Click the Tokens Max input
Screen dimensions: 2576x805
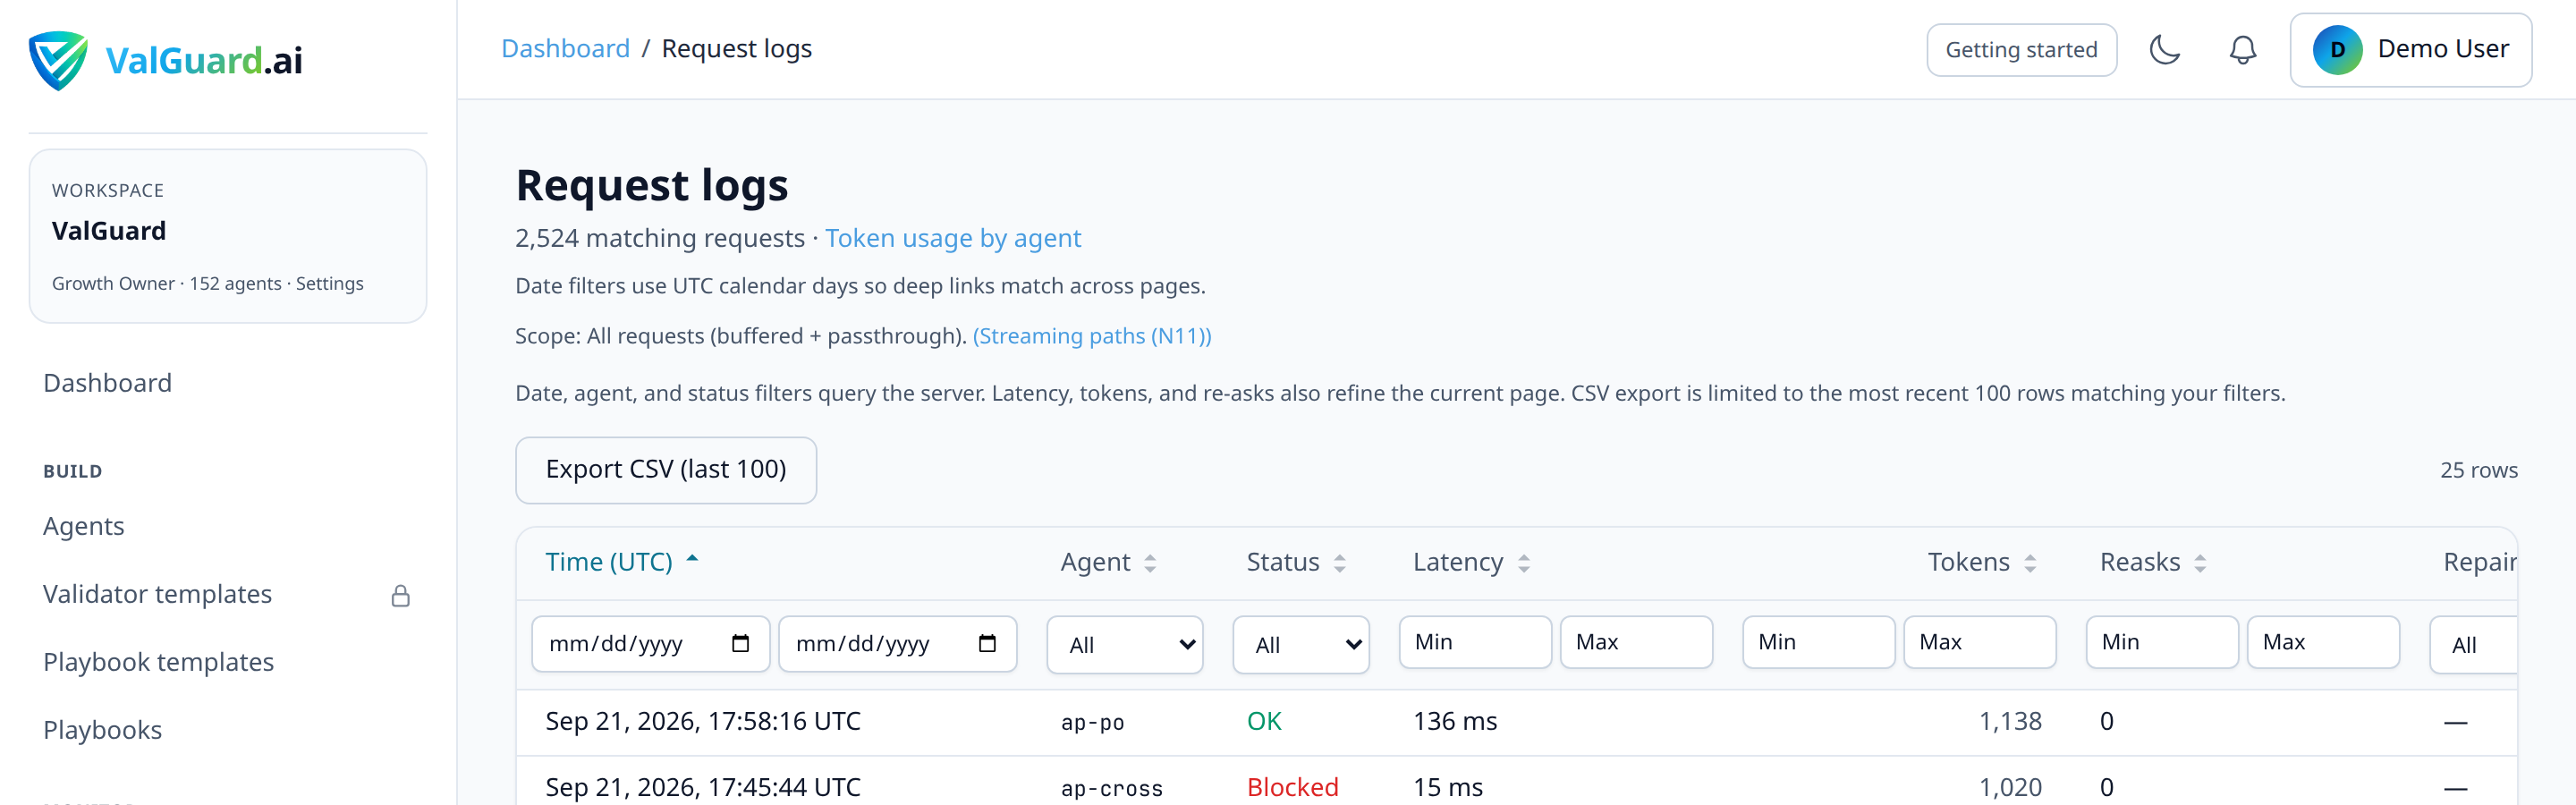[1979, 642]
